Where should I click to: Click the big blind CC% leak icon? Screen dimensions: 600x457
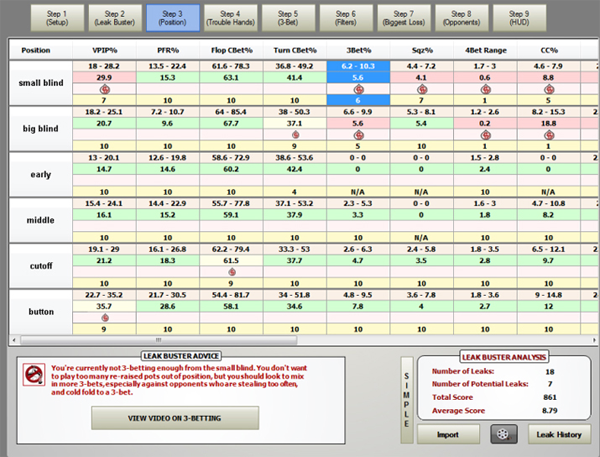549,135
